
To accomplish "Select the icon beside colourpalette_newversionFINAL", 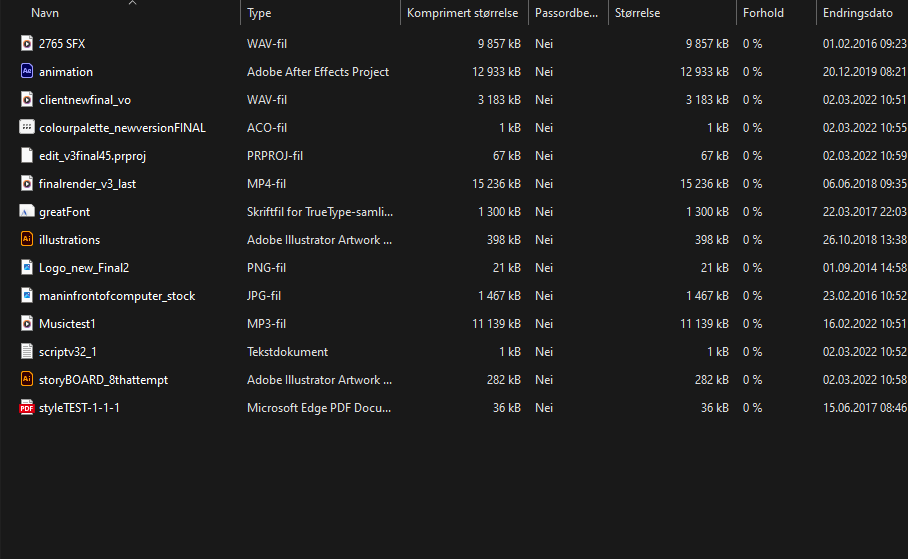I will pos(27,128).
